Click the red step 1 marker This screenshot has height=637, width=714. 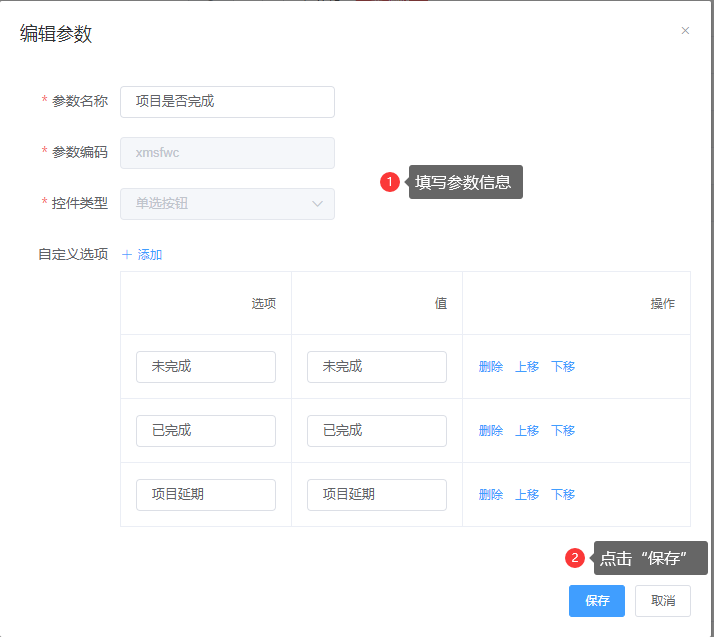click(390, 182)
